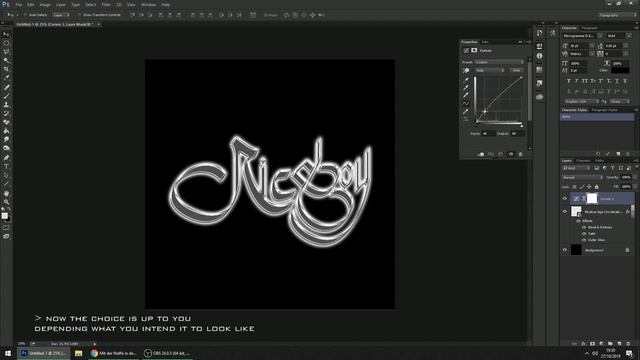Toggle Outer Glow effect visibility
The image size is (640, 360).
click(x=584, y=240)
